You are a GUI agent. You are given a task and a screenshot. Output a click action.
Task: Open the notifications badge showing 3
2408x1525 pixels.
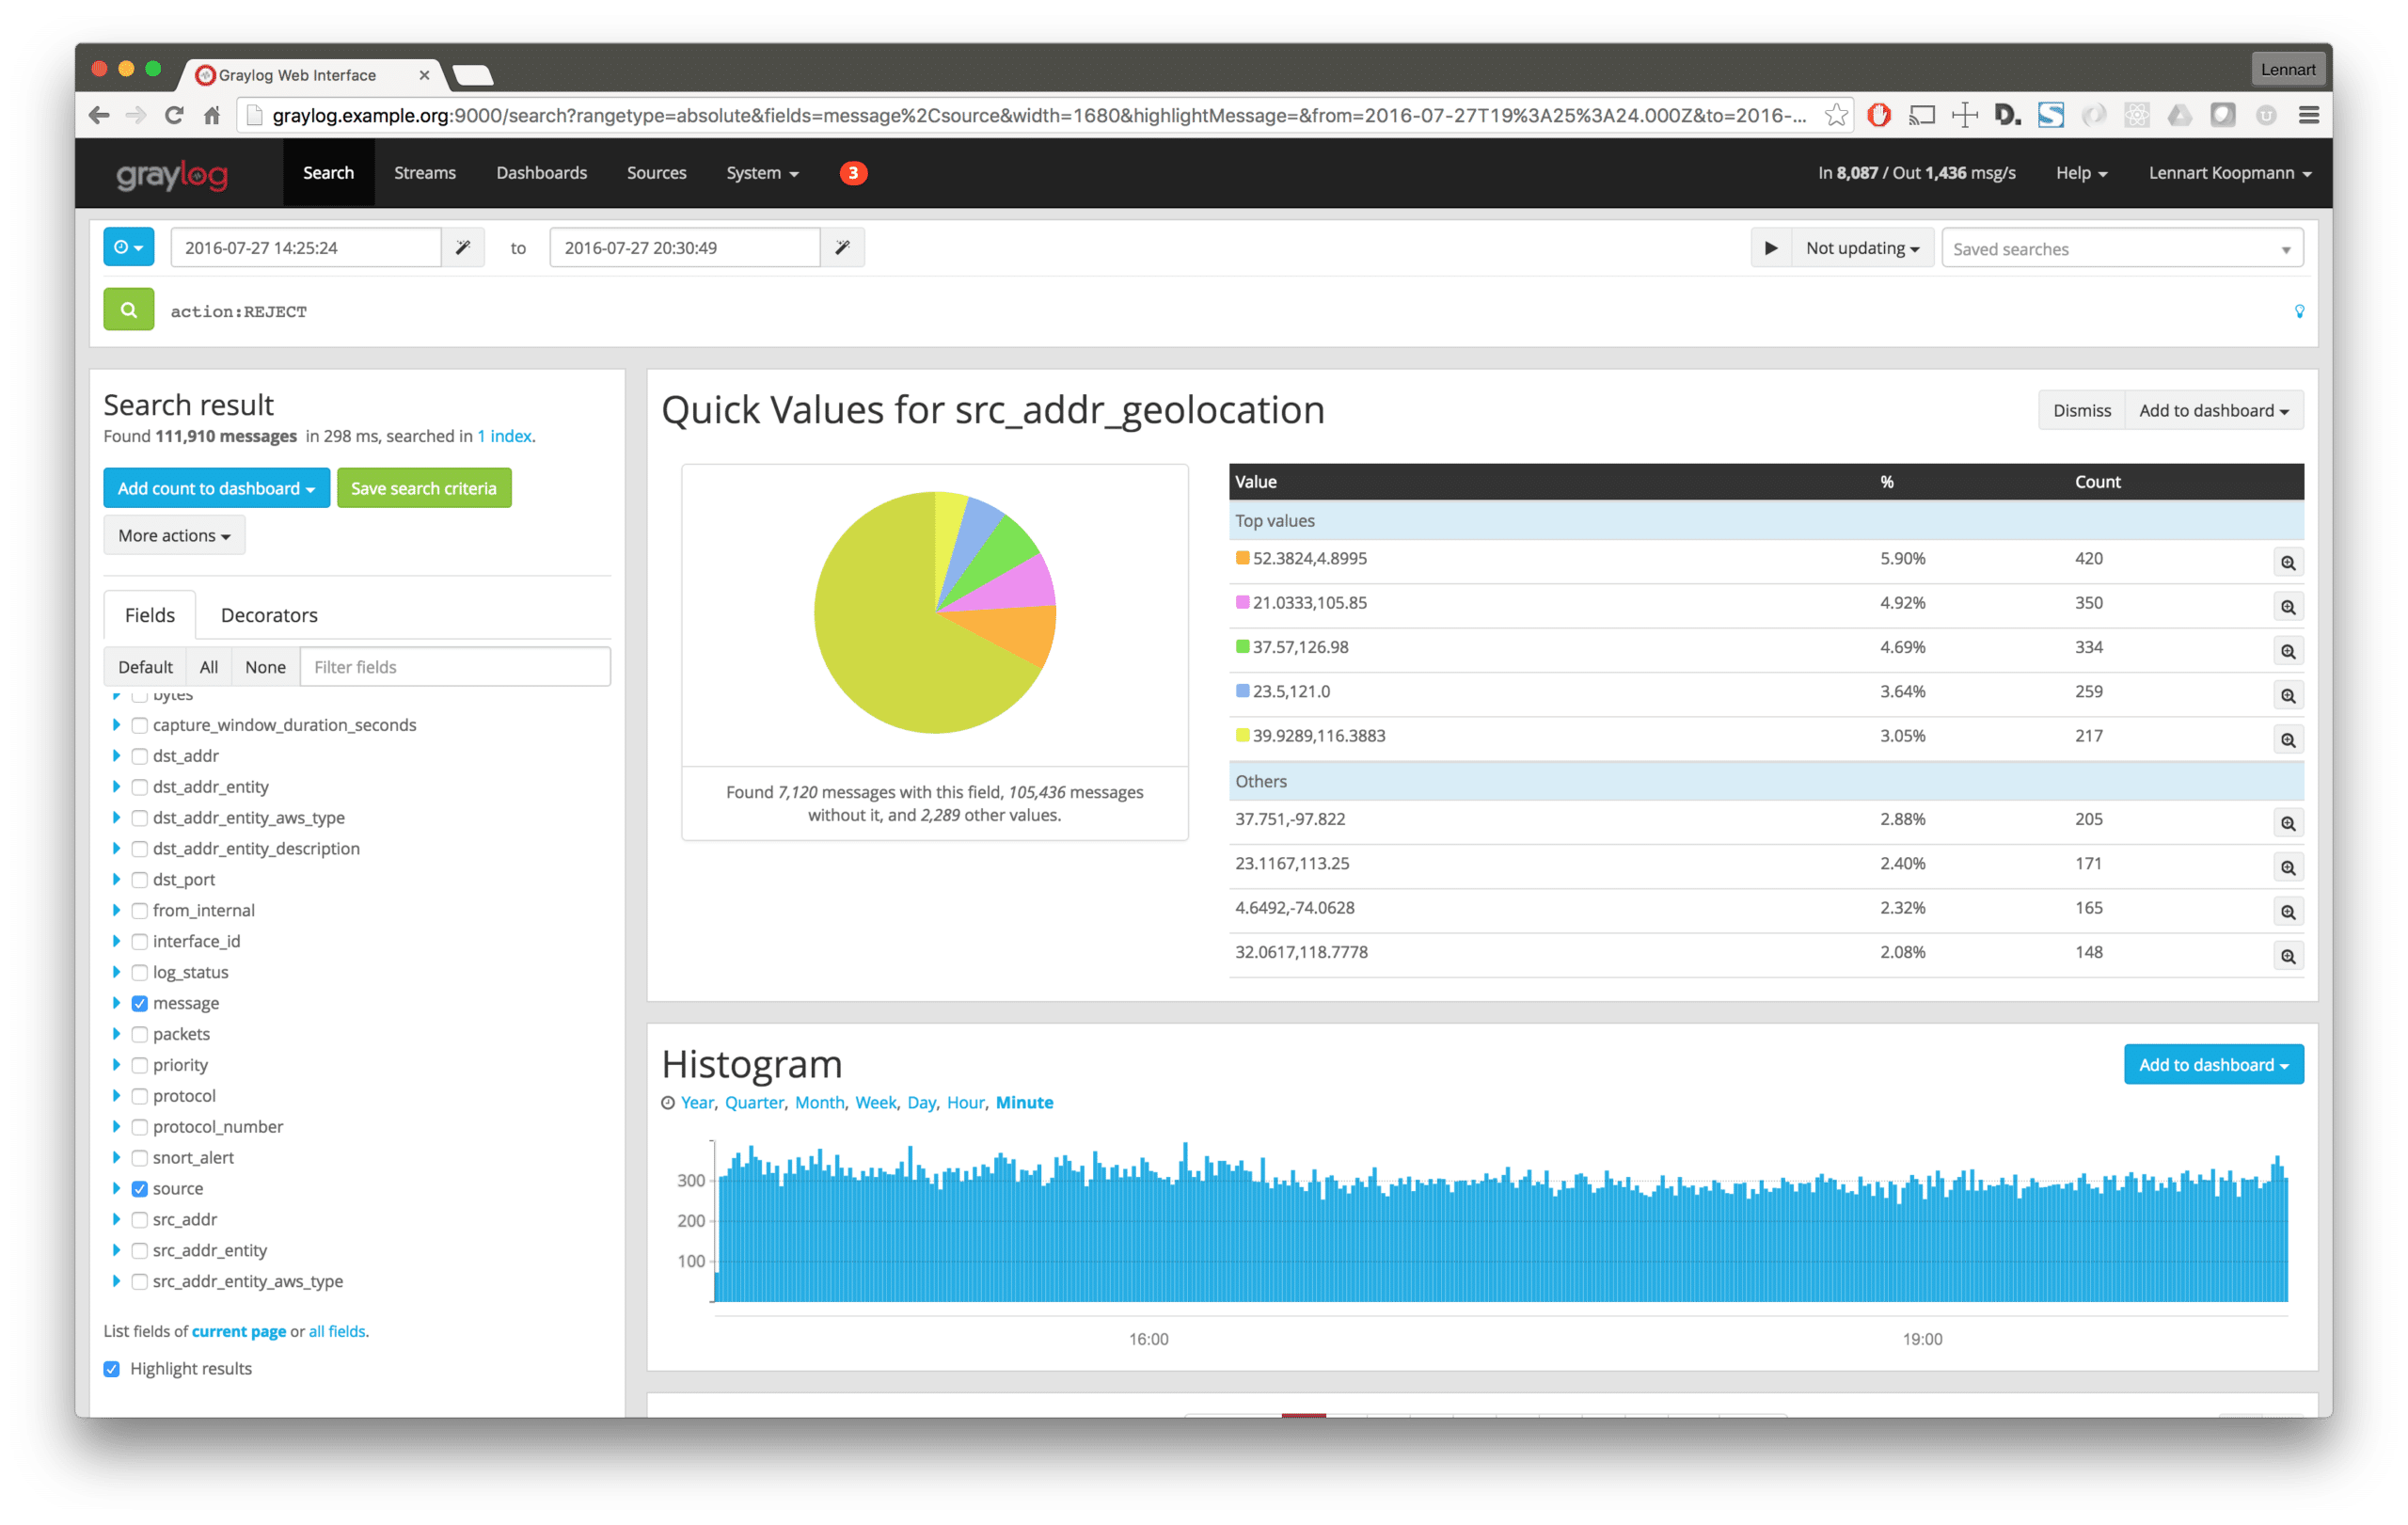(853, 173)
